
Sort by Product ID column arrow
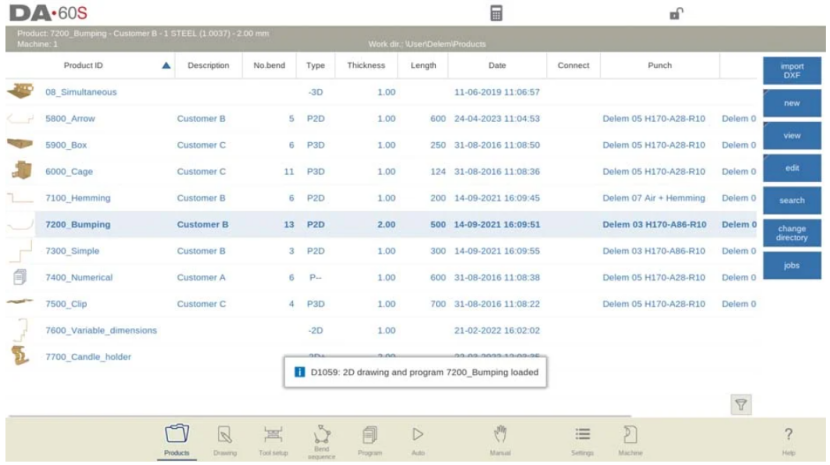point(166,66)
